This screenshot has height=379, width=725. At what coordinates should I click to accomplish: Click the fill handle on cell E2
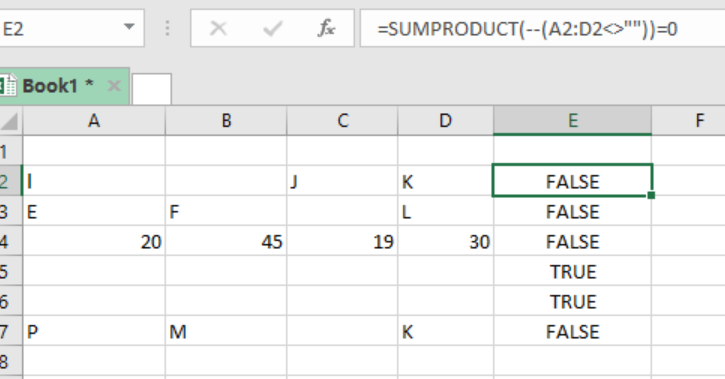click(x=651, y=196)
